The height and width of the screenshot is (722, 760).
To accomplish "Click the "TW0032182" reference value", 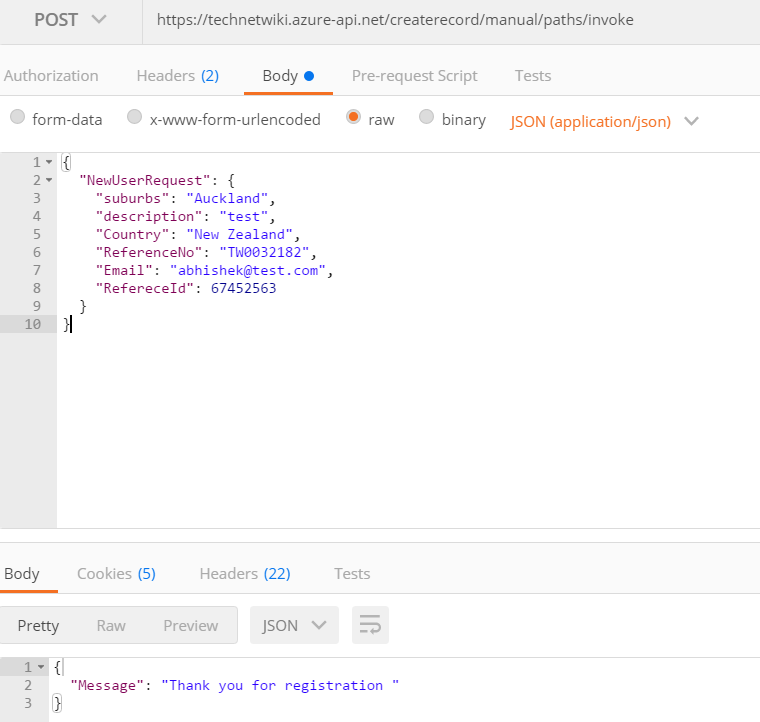I will point(264,252).
